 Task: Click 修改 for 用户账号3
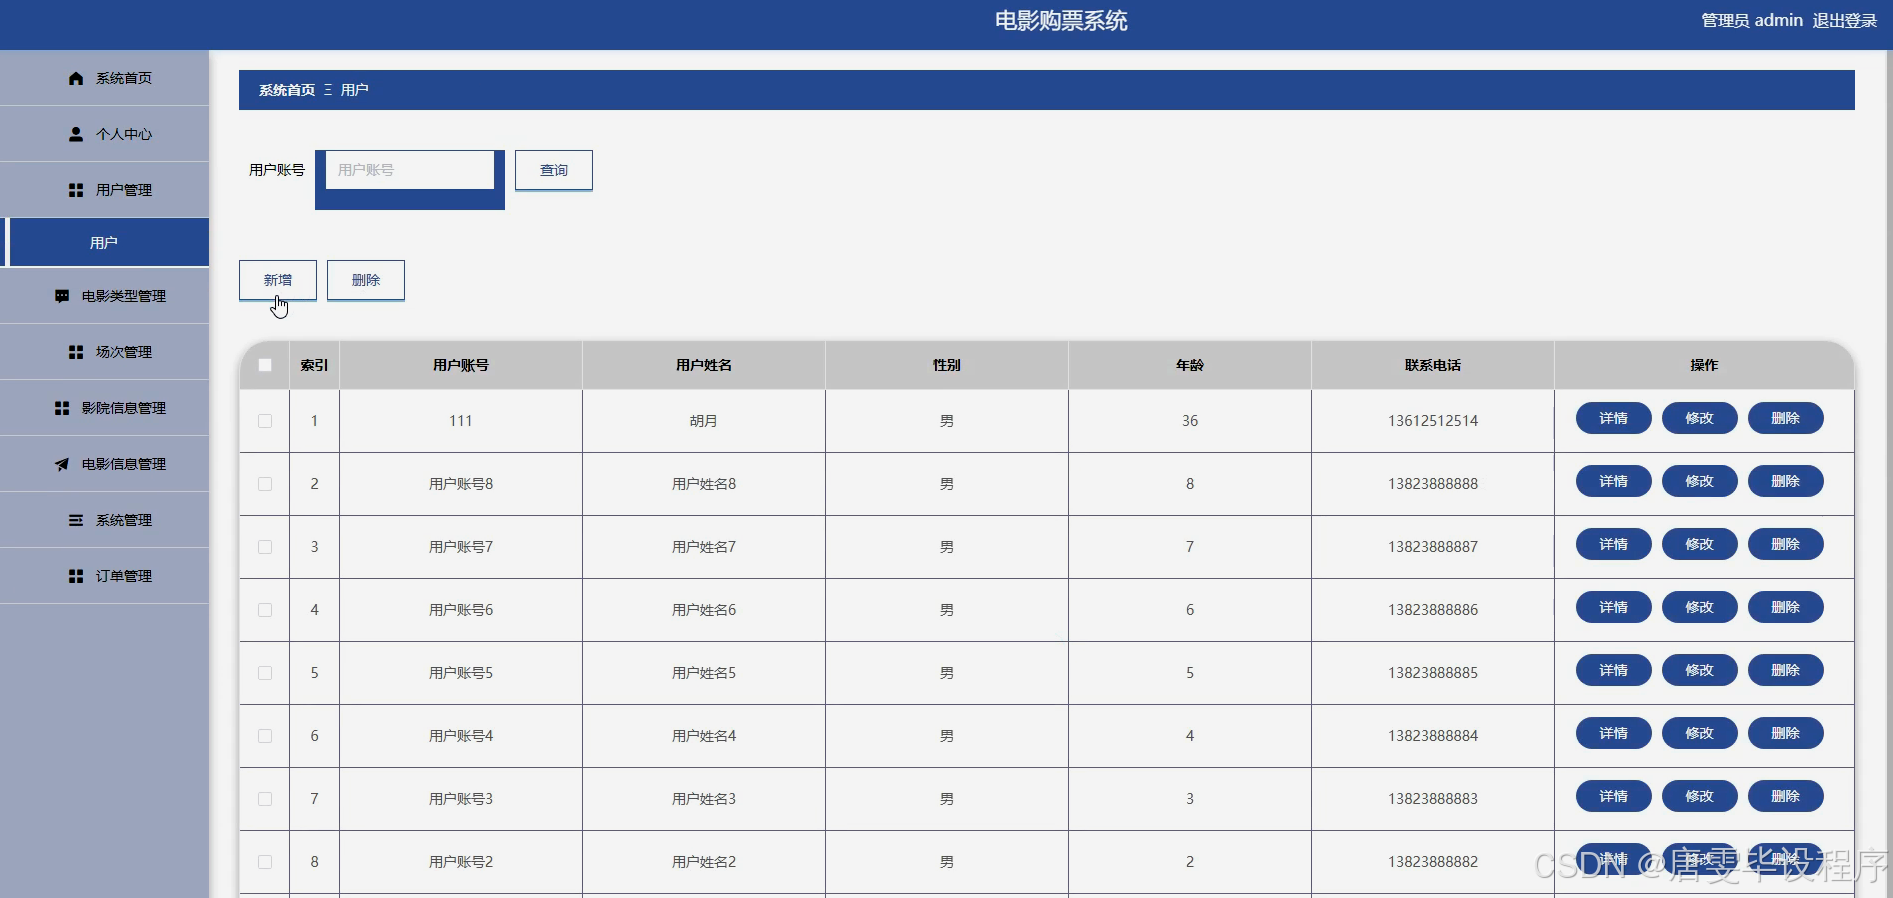[1700, 796]
